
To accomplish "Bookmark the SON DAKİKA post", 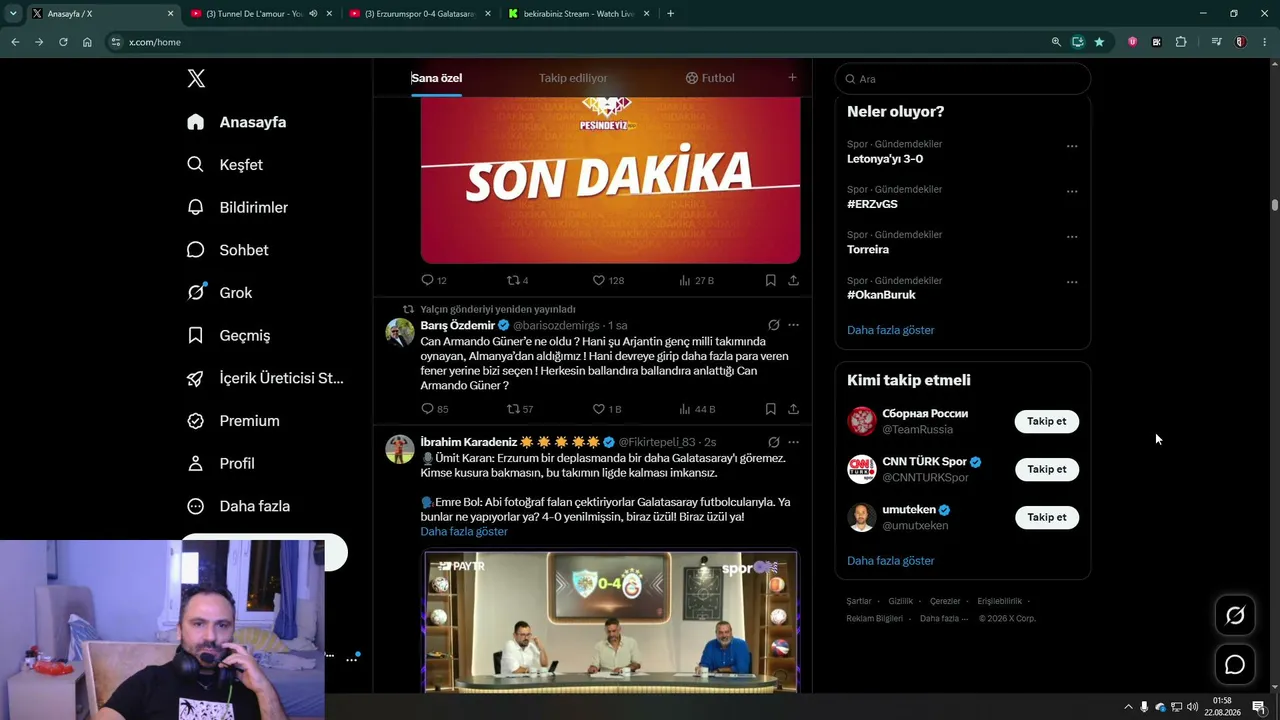I will coord(770,281).
